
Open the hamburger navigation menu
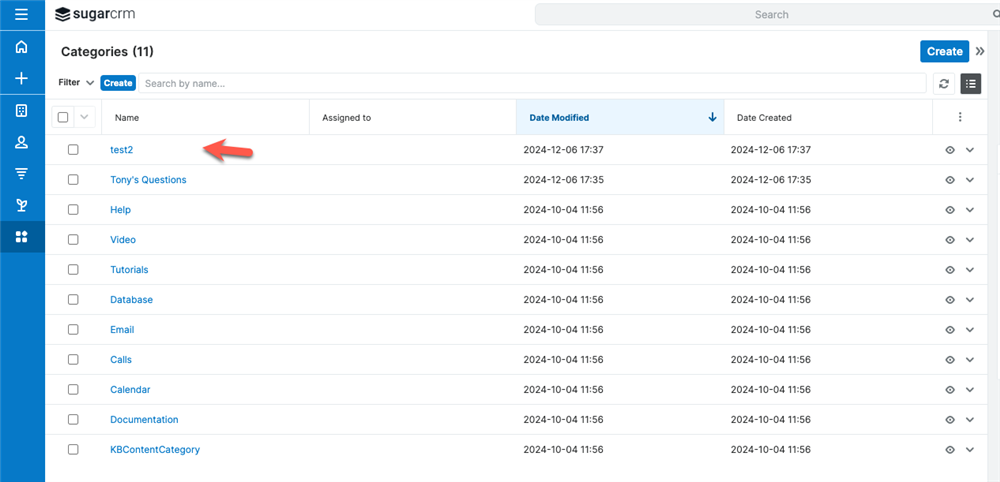[22, 15]
